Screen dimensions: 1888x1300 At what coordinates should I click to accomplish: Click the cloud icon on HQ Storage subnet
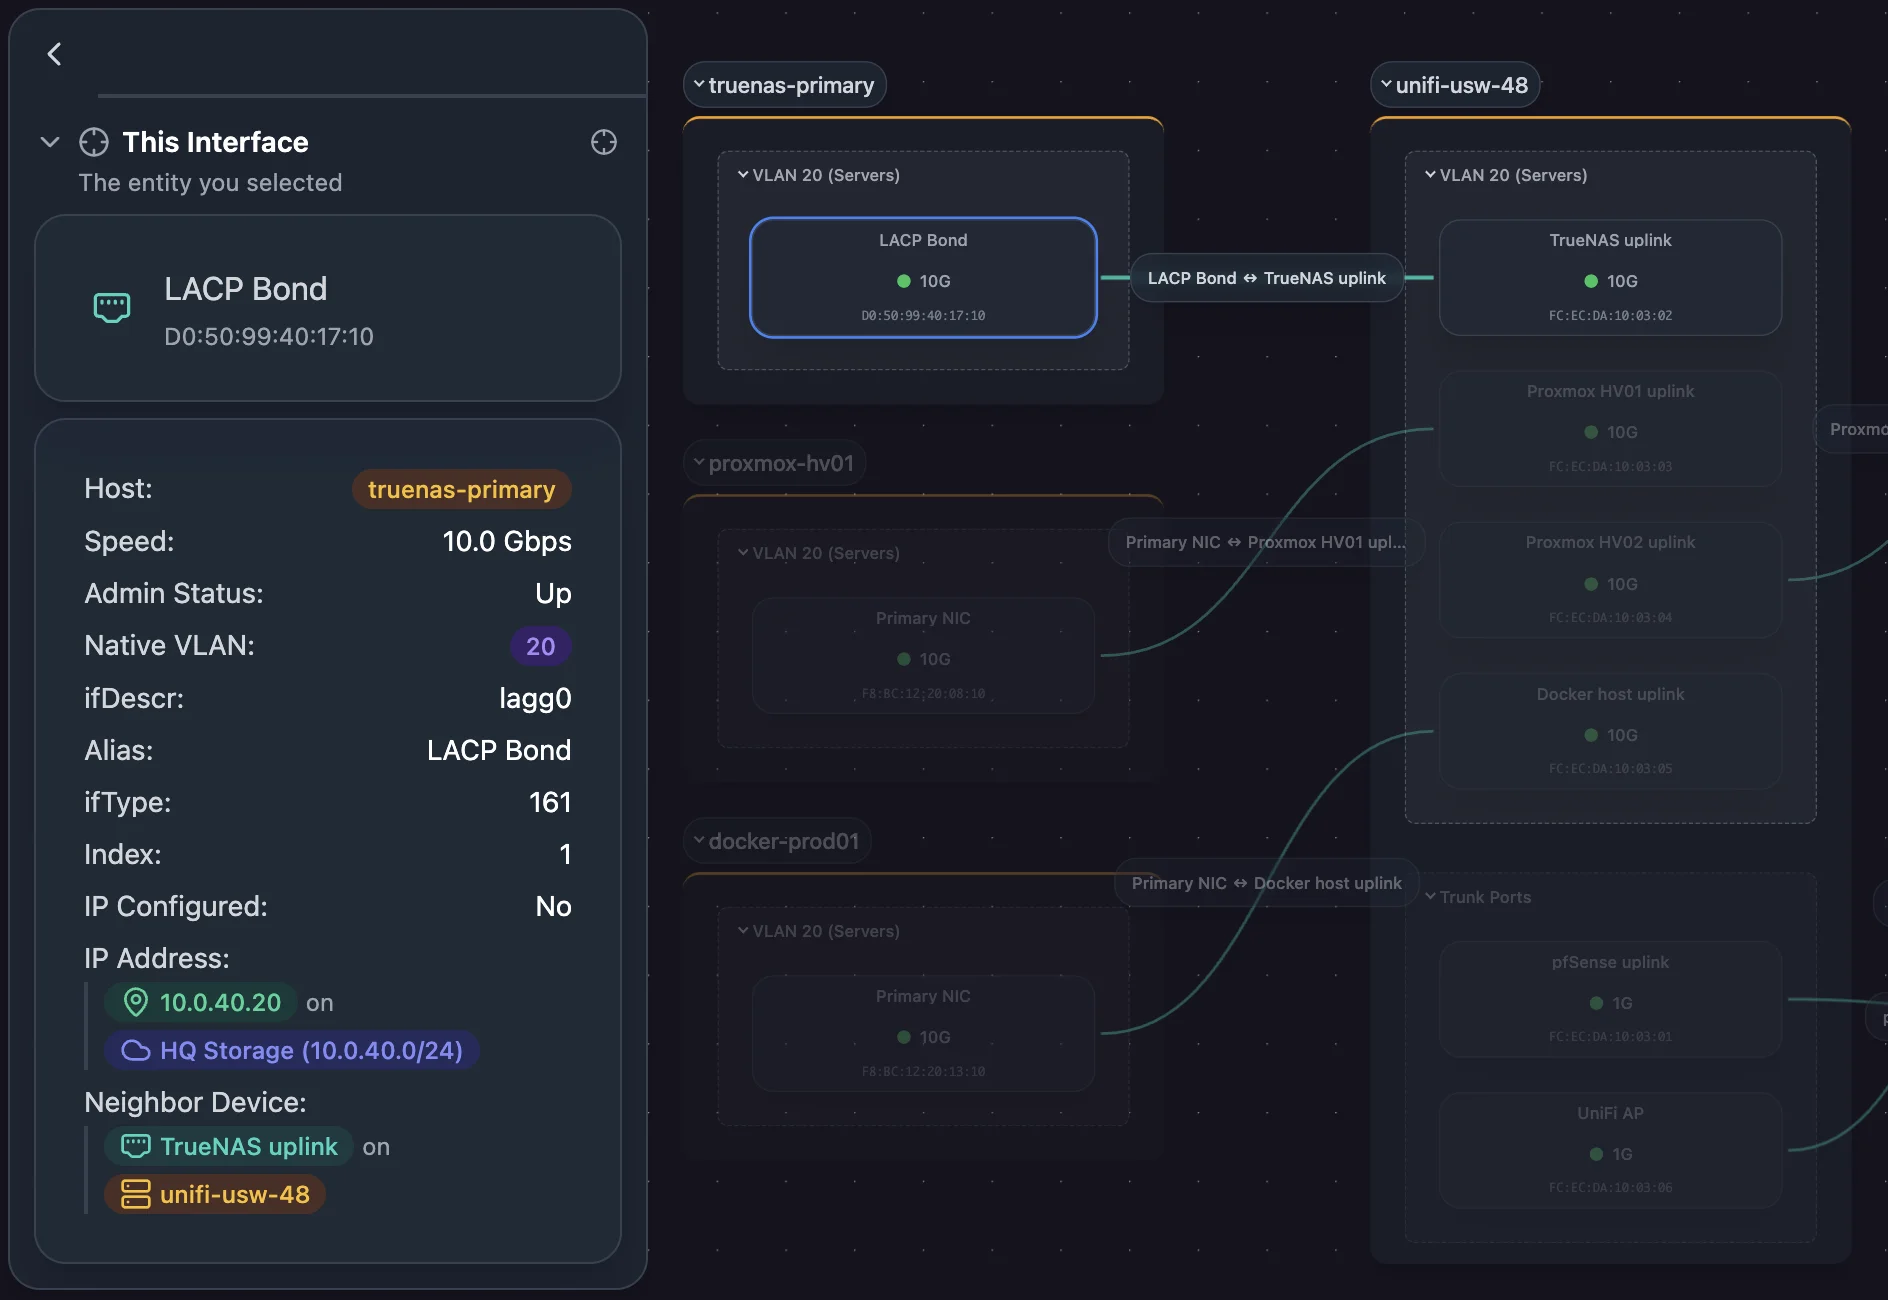[x=136, y=1050]
